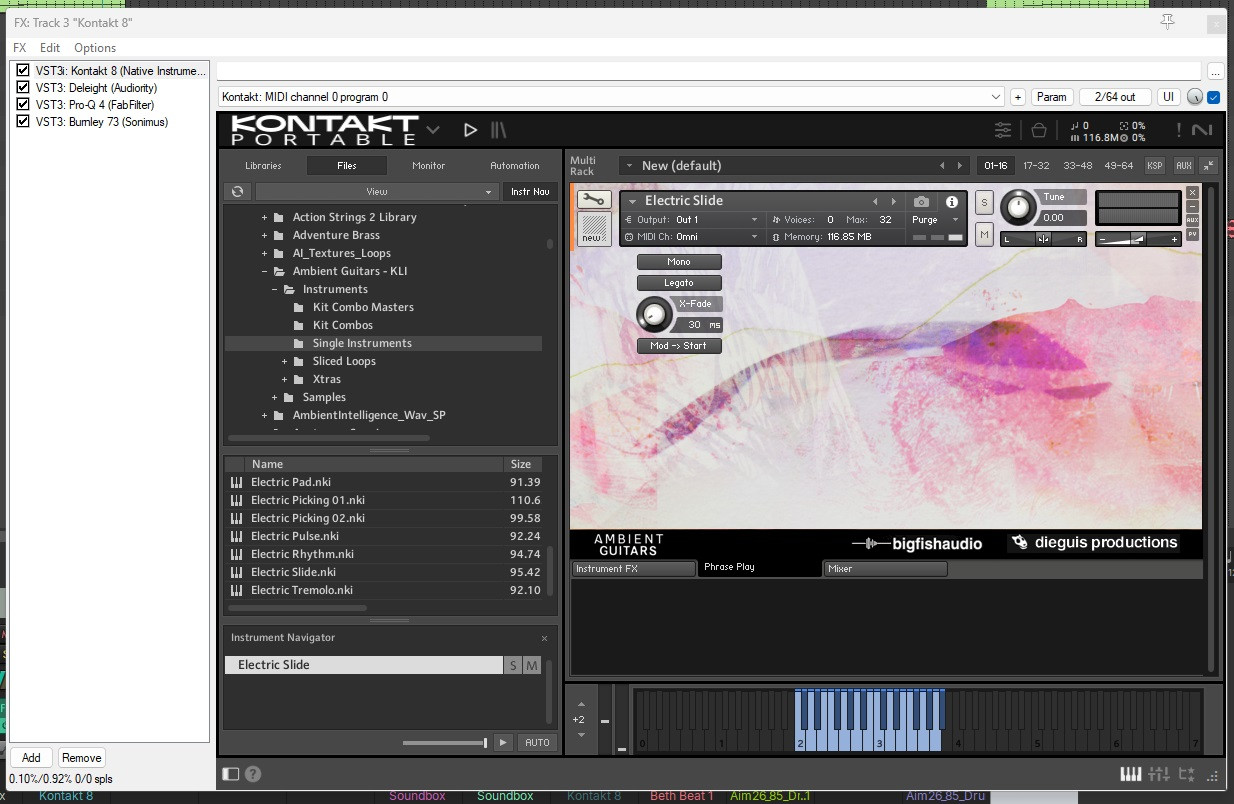The width and height of the screenshot is (1234, 804).
Task: Click the Mod -> Start button
Action: pyautogui.click(x=679, y=346)
